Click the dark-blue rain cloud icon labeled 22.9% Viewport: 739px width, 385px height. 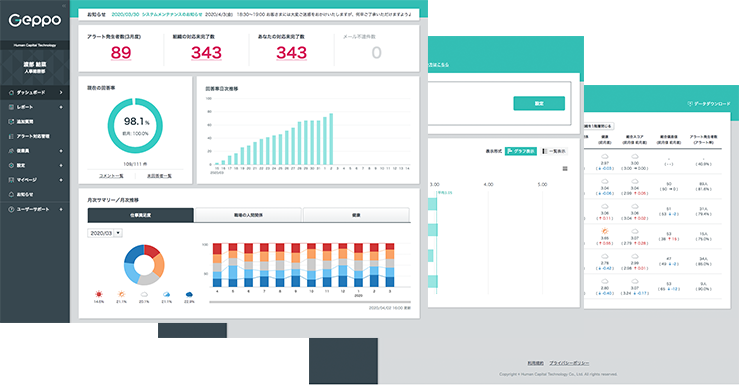[x=189, y=294]
